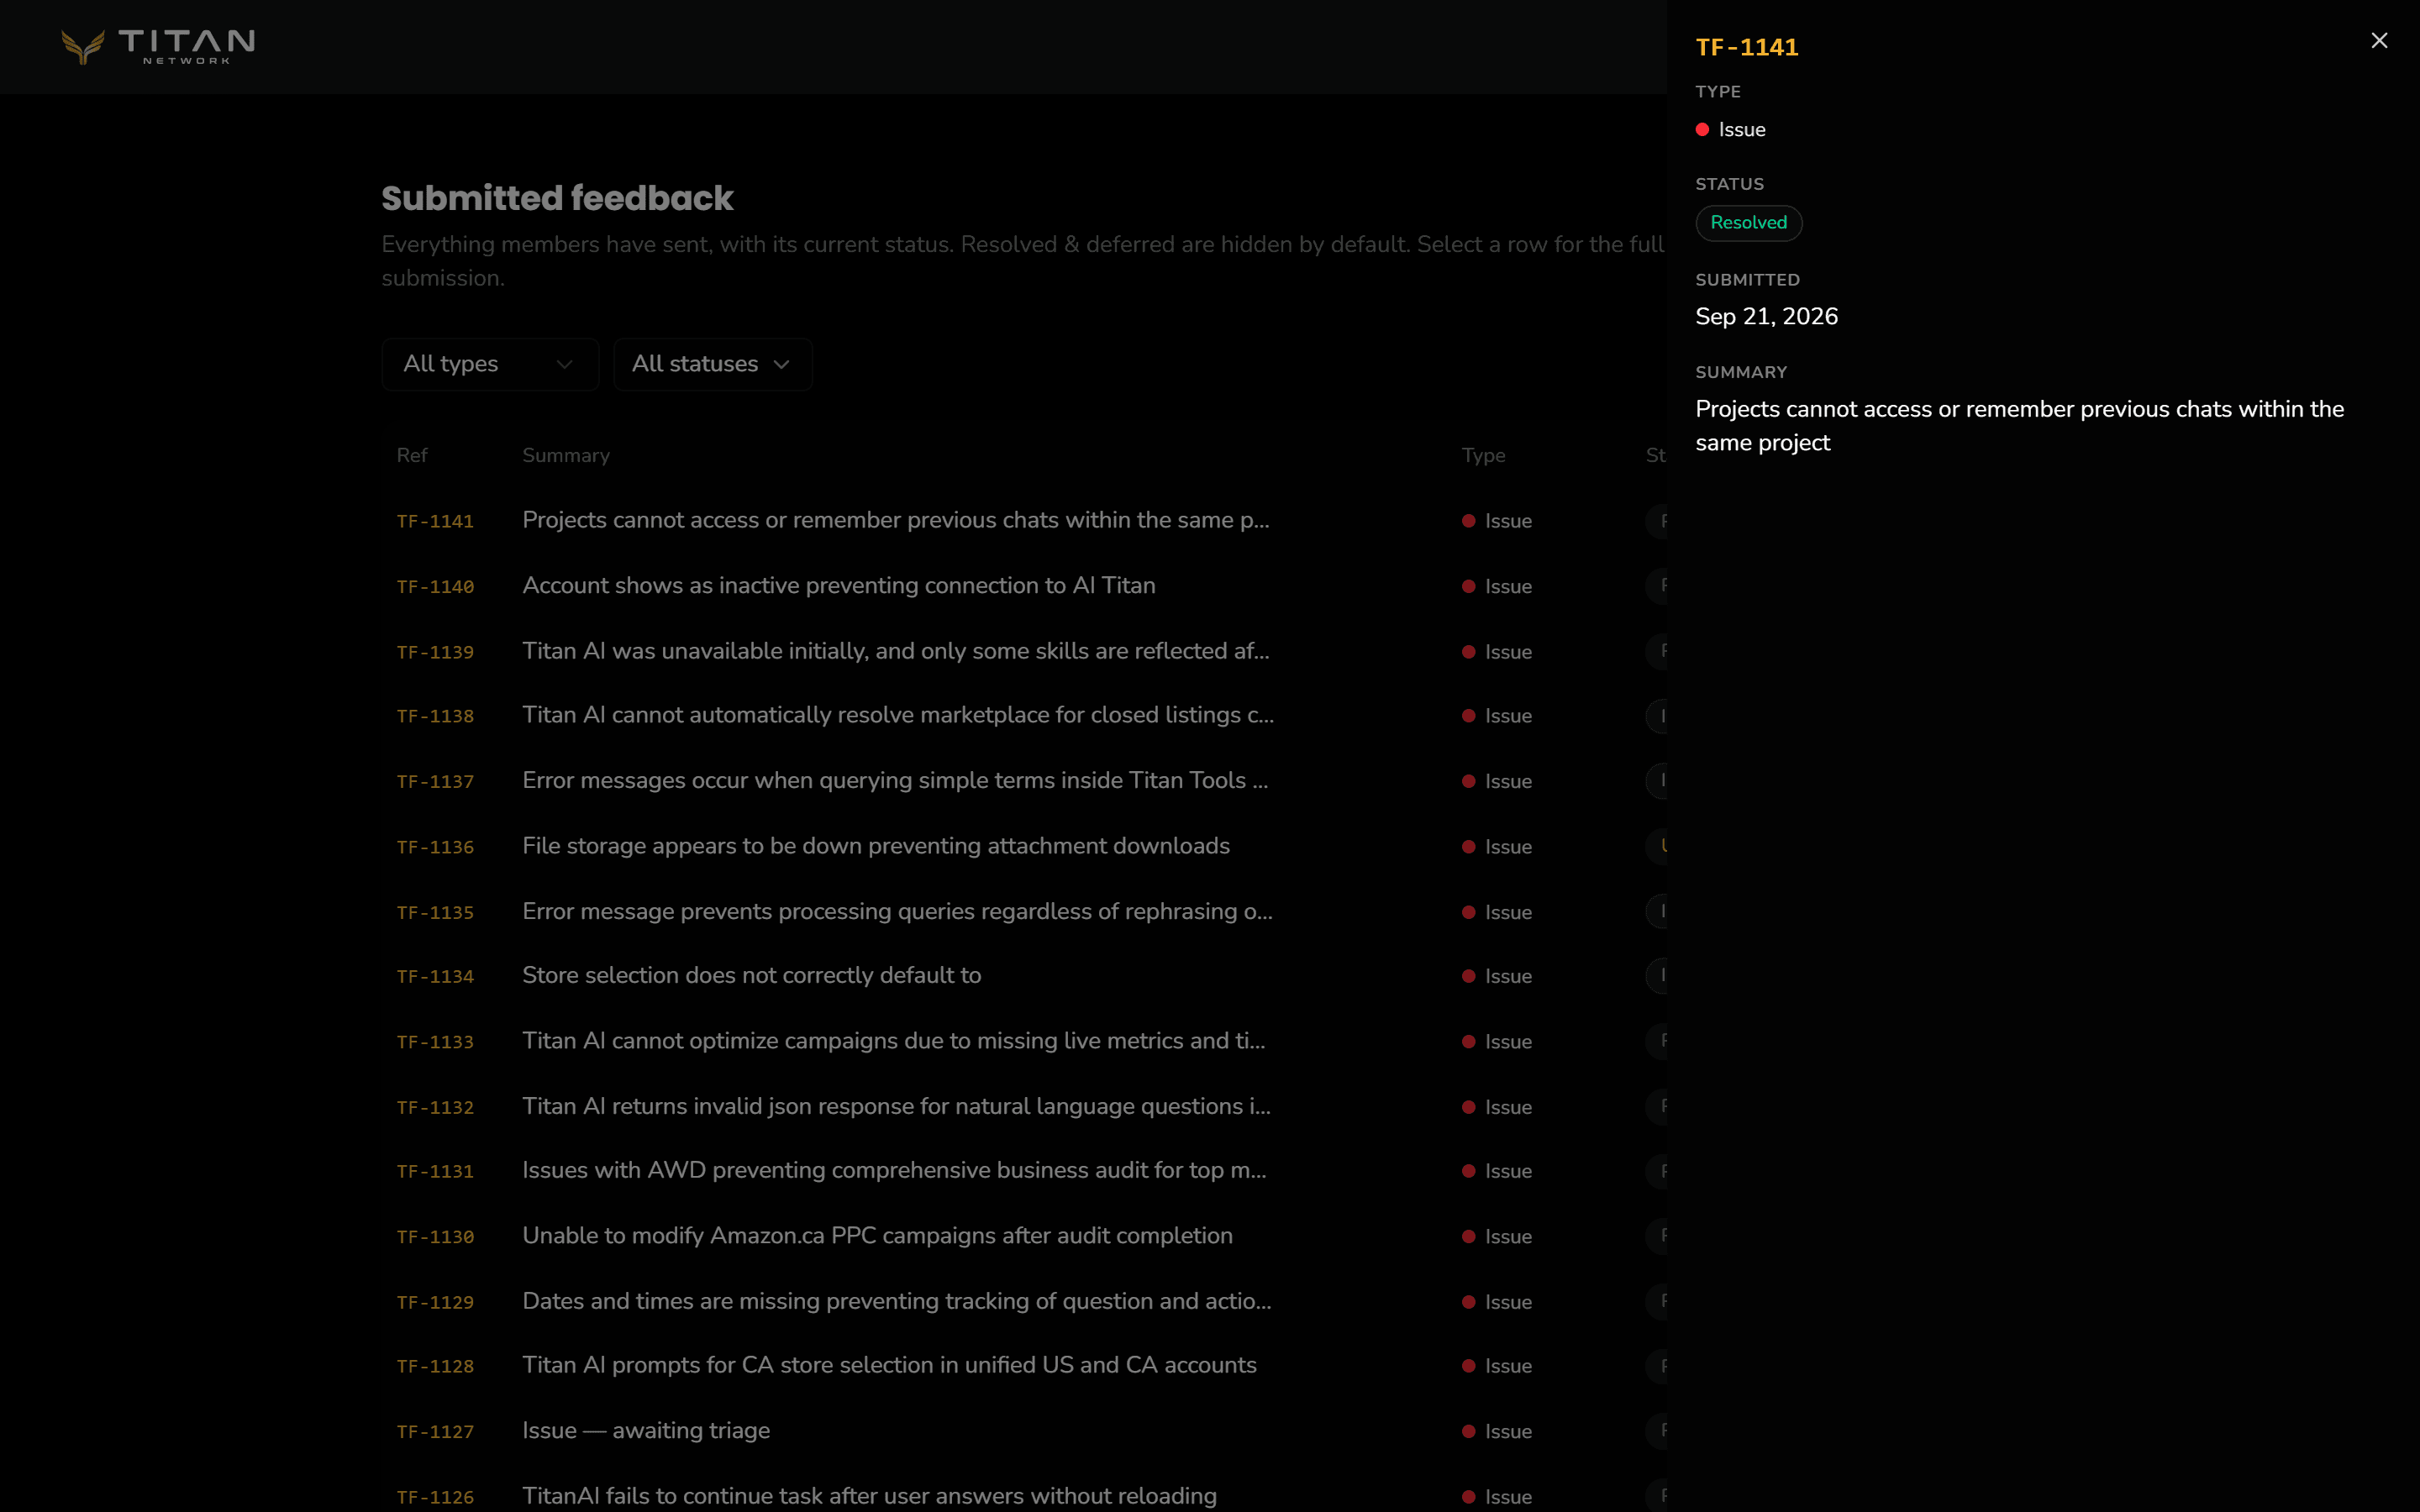The image size is (2420, 1512).
Task: Close the TF-1141 detail panel
Action: point(2379,41)
